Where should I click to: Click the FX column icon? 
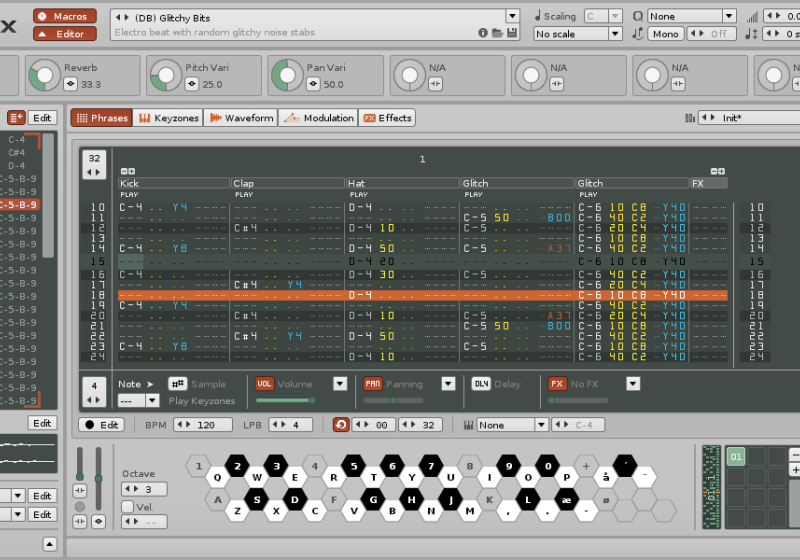point(557,384)
